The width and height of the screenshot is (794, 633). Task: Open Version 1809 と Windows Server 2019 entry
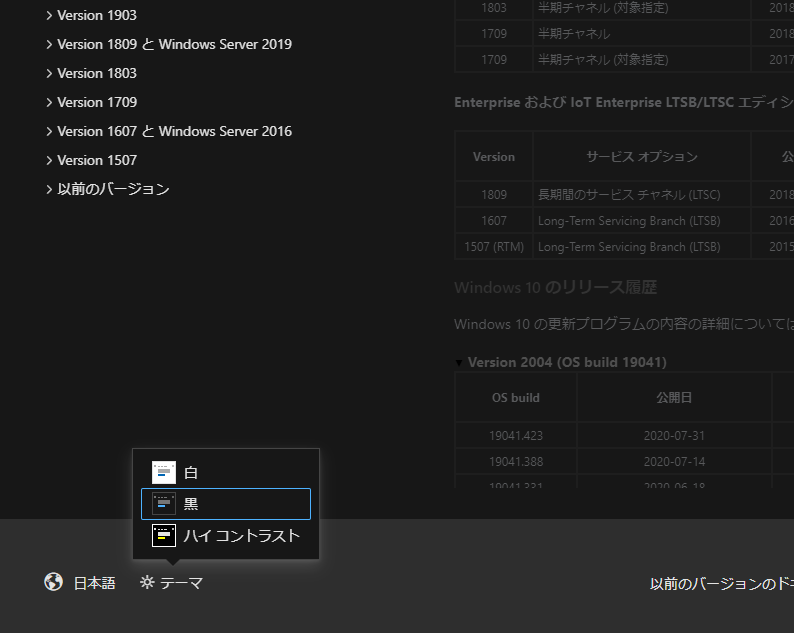[x=174, y=44]
